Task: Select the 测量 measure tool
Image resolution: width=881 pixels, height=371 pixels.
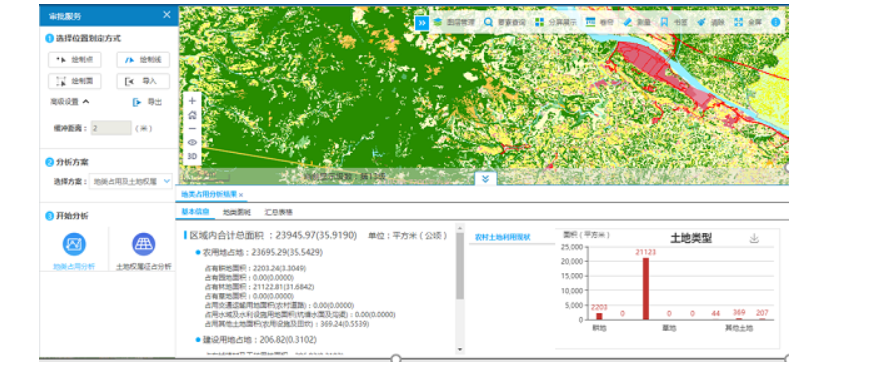Action: coord(637,22)
